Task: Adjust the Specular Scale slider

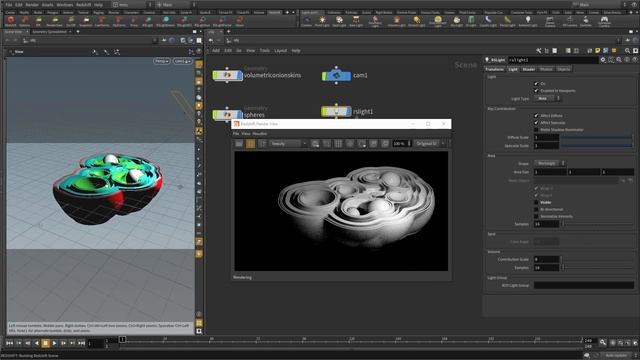Action: (x=597, y=145)
